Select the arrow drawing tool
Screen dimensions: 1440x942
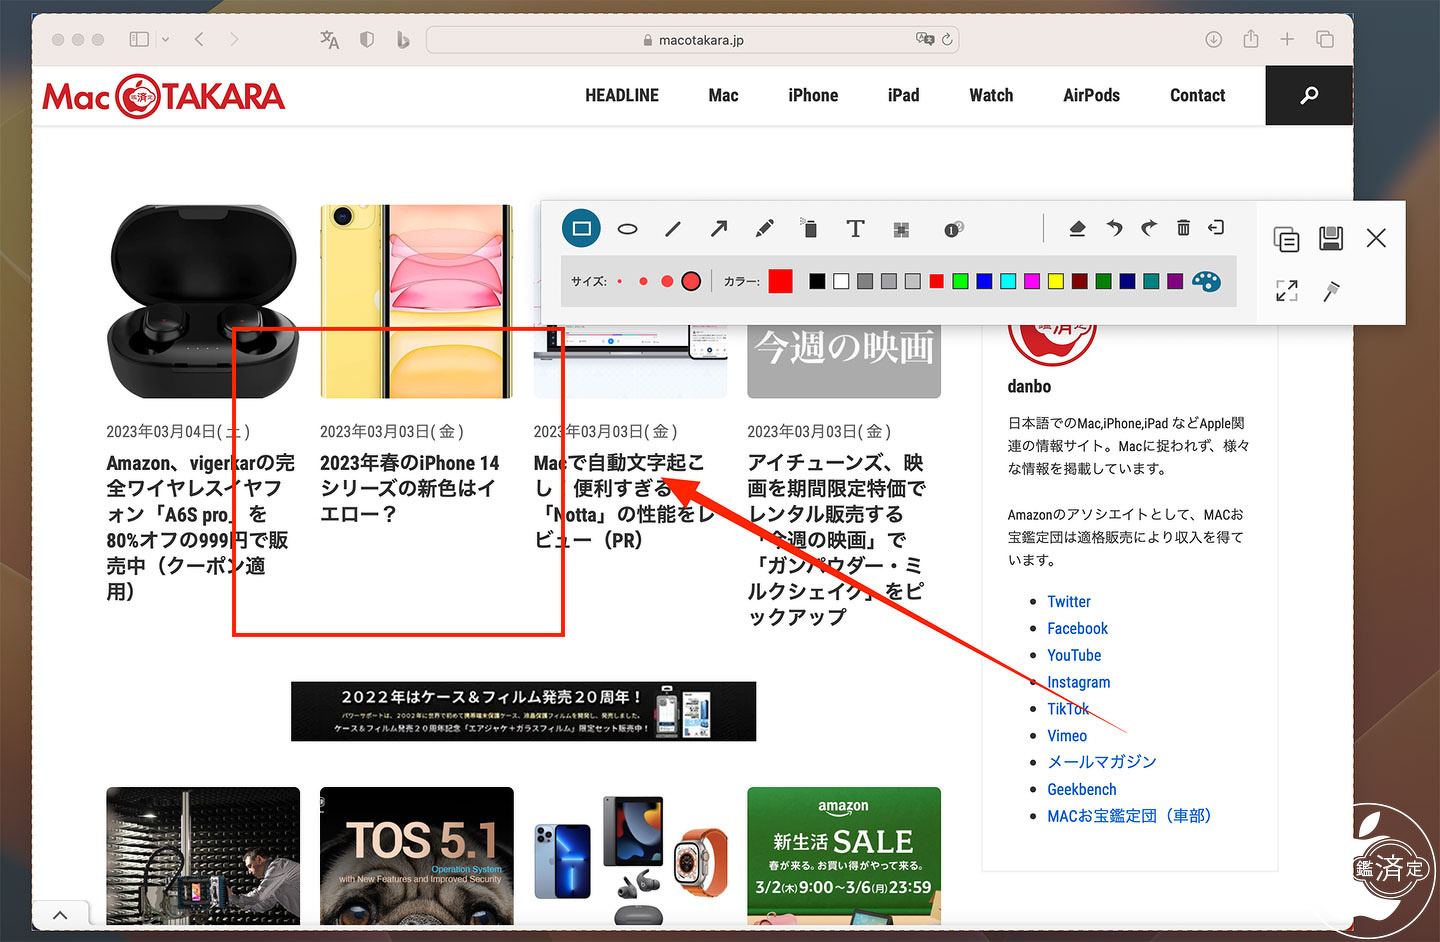719,229
